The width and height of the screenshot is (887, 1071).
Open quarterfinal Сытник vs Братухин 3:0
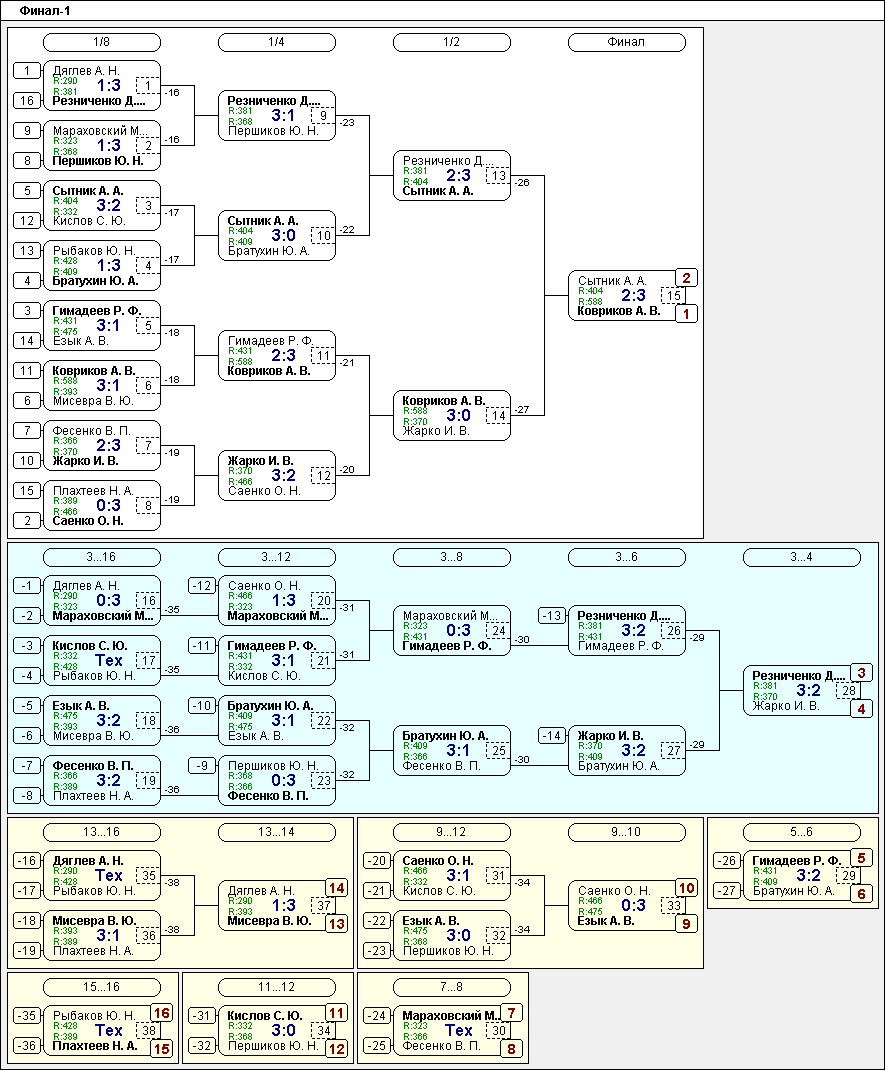(x=277, y=236)
